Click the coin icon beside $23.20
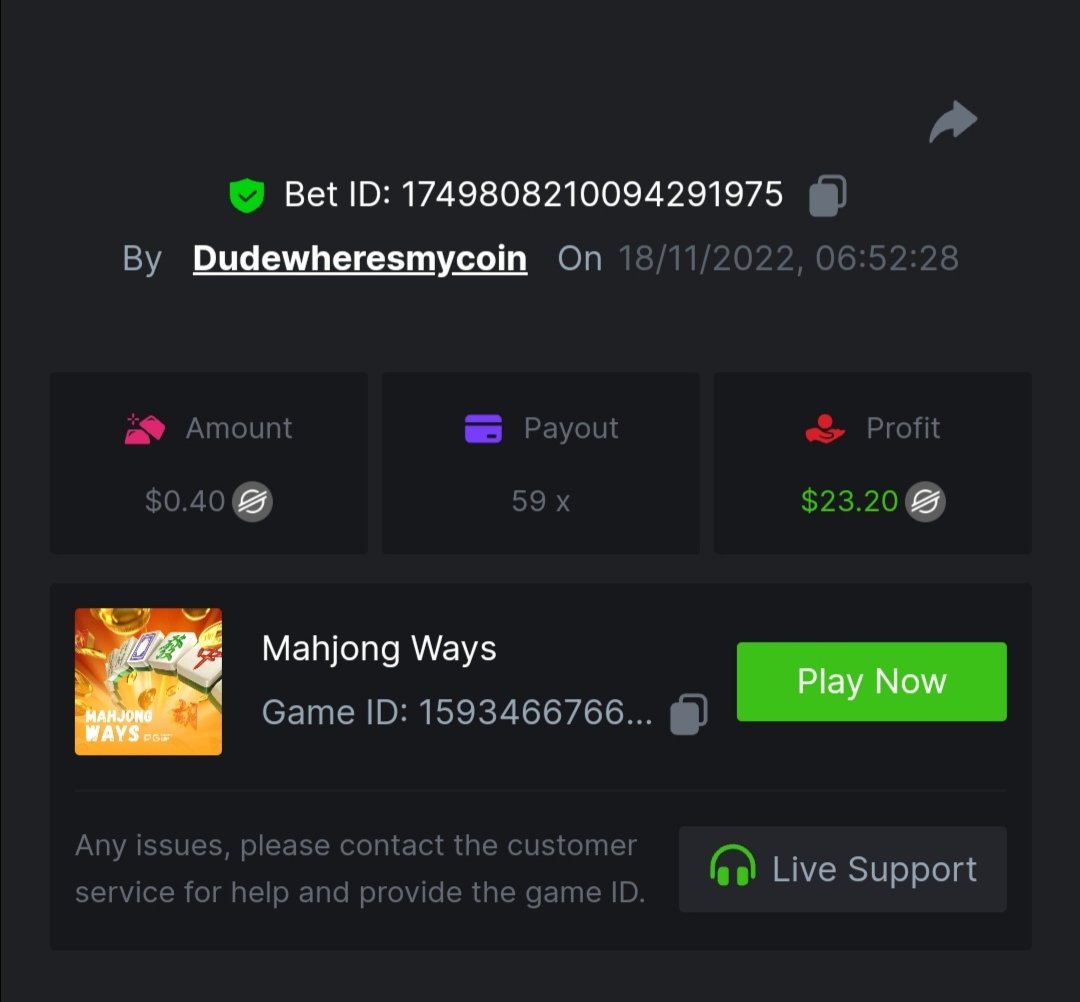This screenshot has width=1080, height=1002. 925,501
